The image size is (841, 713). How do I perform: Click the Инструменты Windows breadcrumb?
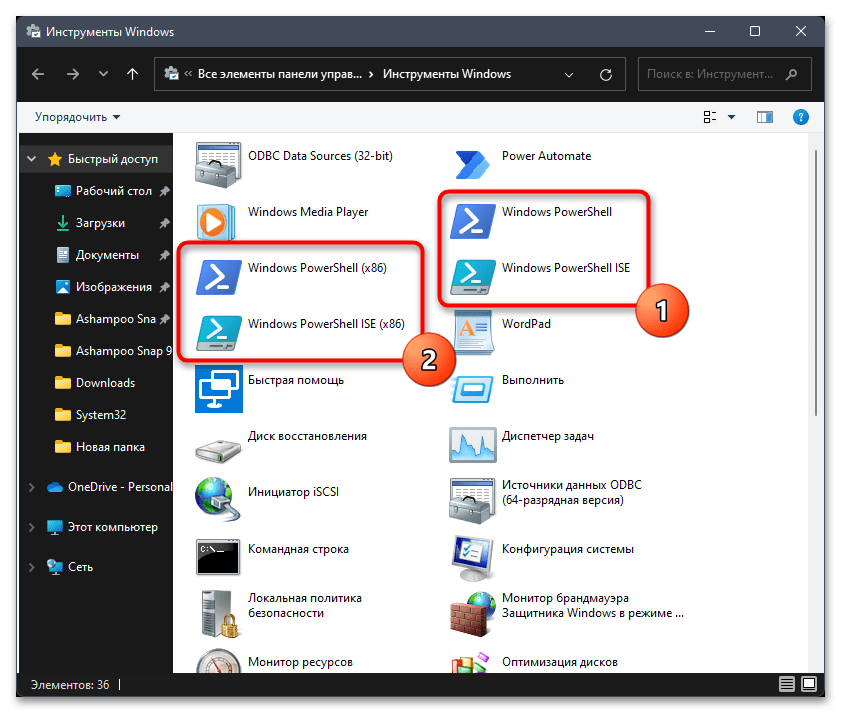pyautogui.click(x=447, y=74)
